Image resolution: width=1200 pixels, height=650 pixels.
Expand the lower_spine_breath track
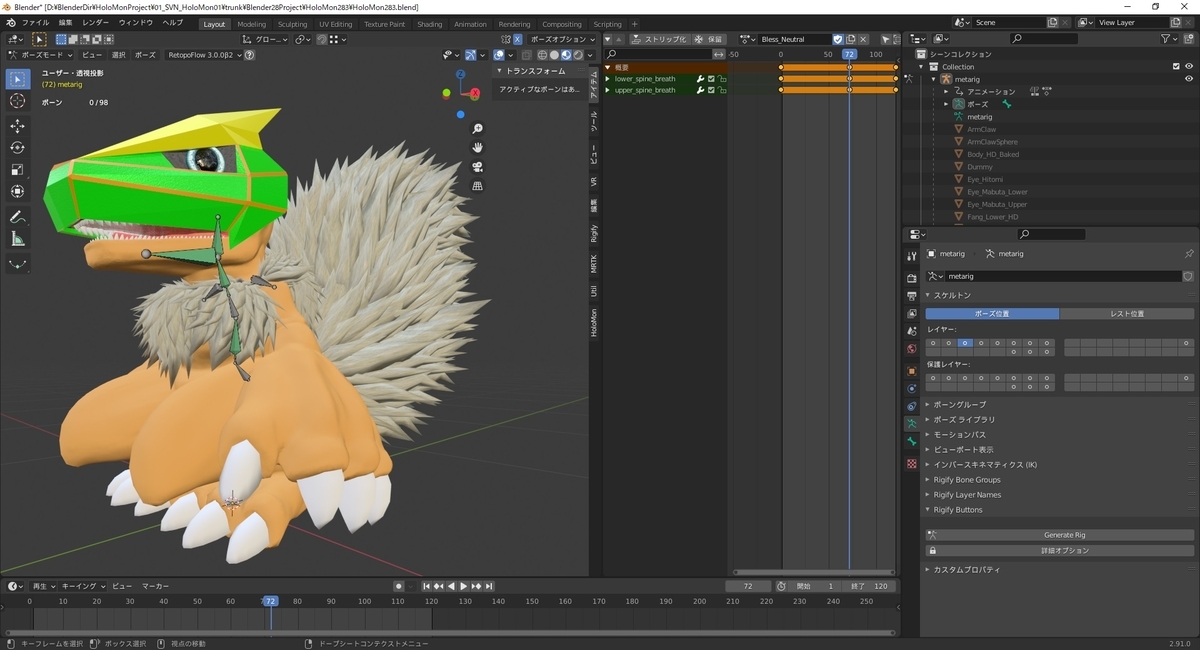click(x=607, y=78)
